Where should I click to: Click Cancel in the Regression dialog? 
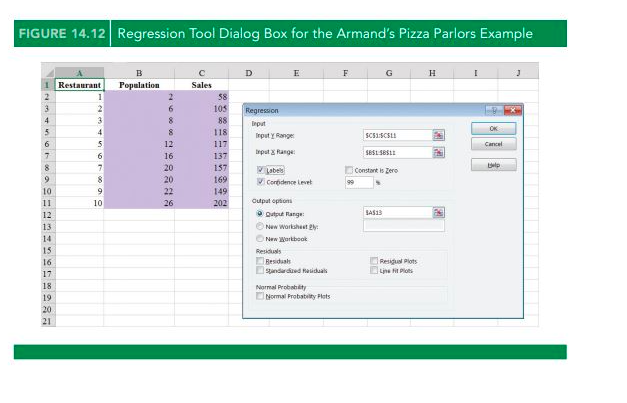[x=493, y=144]
